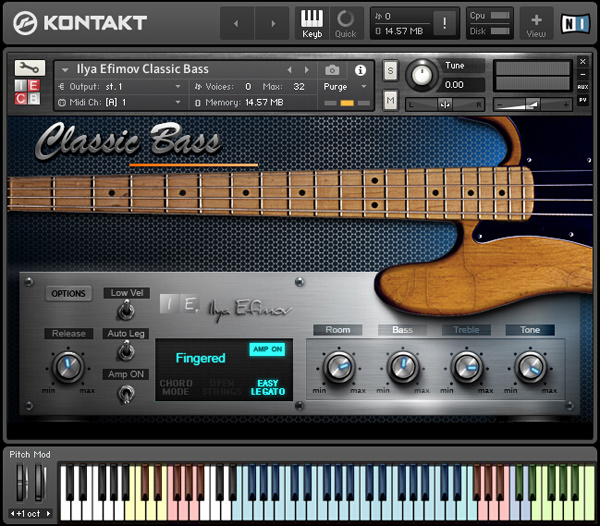The height and width of the screenshot is (526, 600).
Task: Show instrument info with the i icon
Action: (360, 70)
